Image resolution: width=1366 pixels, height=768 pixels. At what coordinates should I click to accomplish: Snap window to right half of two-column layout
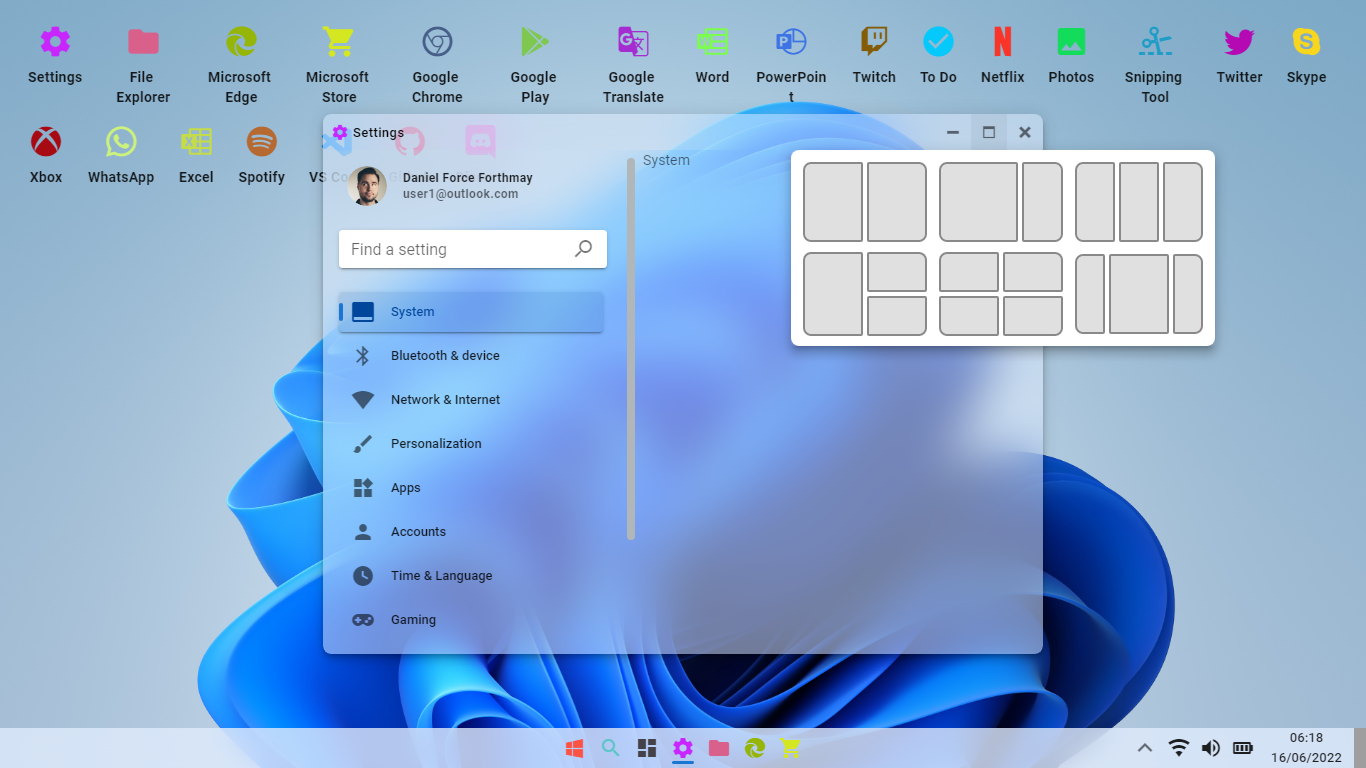click(x=897, y=202)
